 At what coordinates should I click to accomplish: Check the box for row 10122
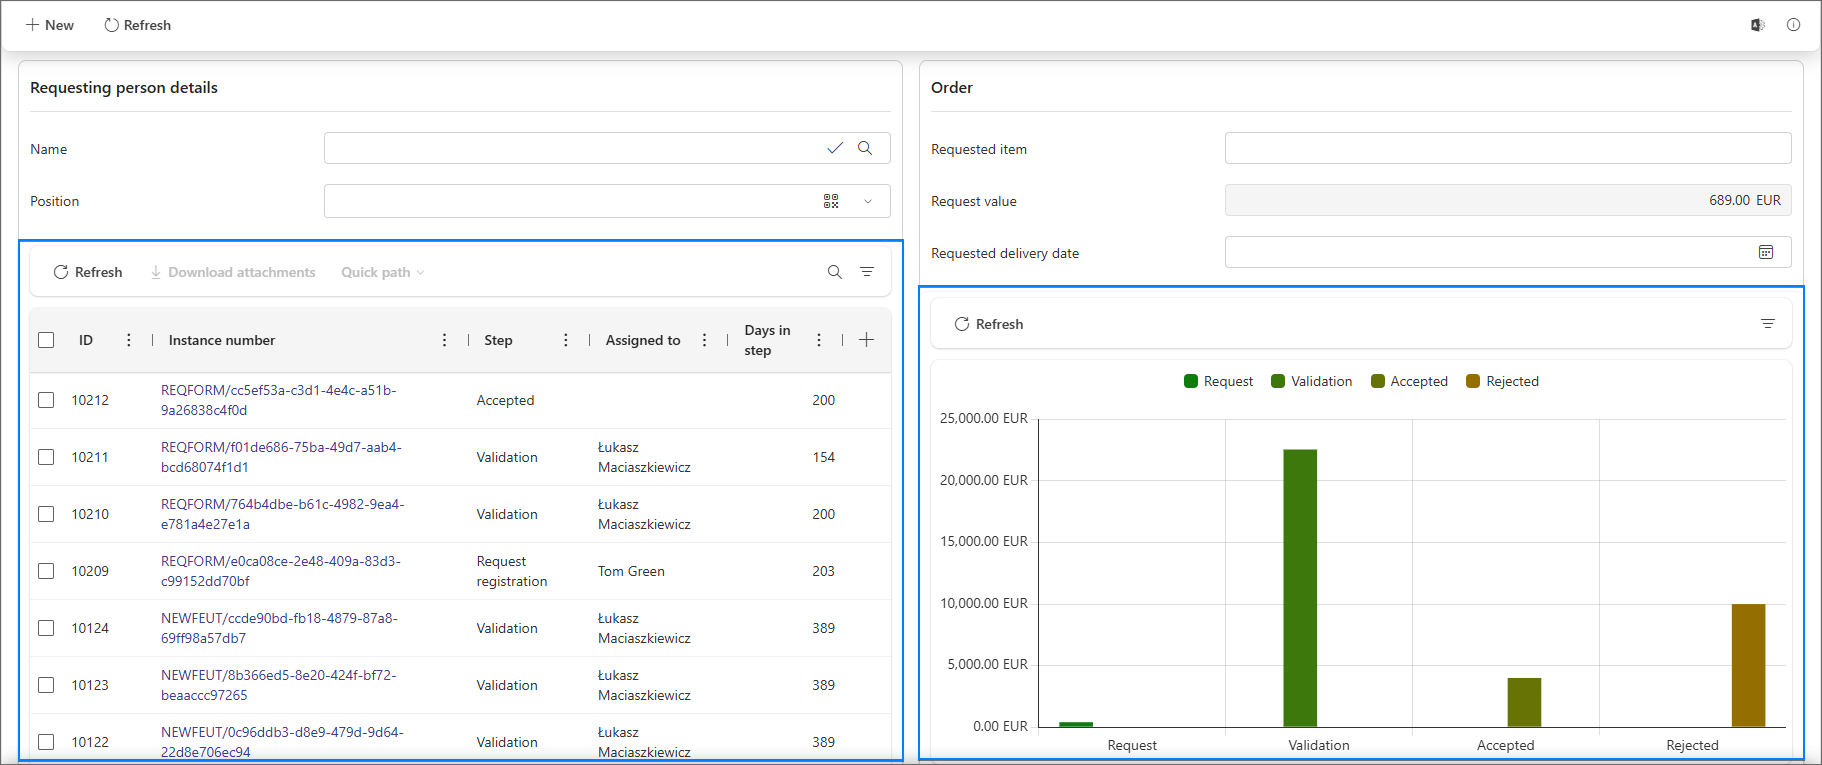[x=46, y=742]
